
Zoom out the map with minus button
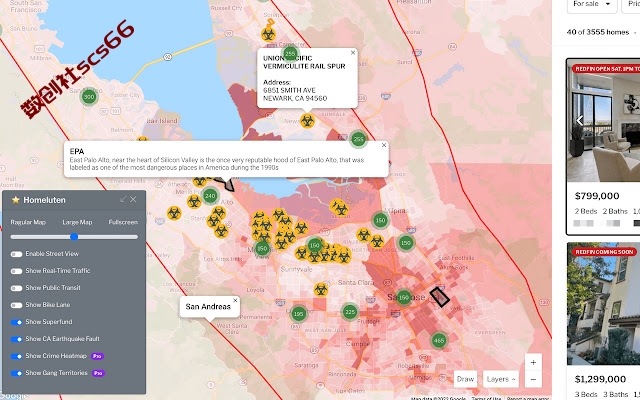point(533,379)
